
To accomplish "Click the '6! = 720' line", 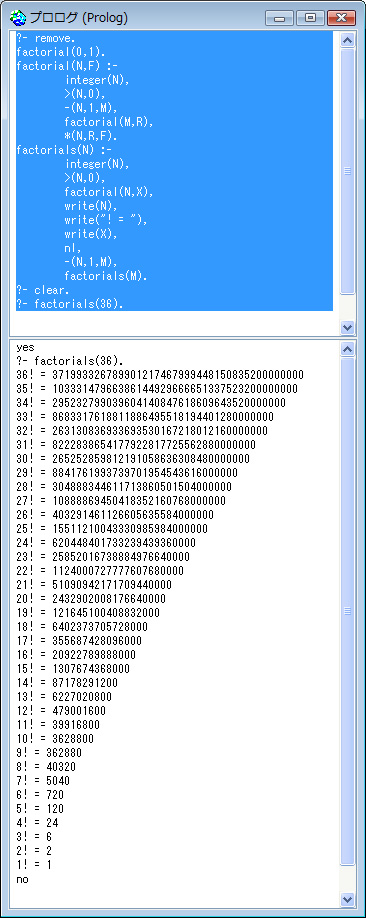I will tap(41, 795).
